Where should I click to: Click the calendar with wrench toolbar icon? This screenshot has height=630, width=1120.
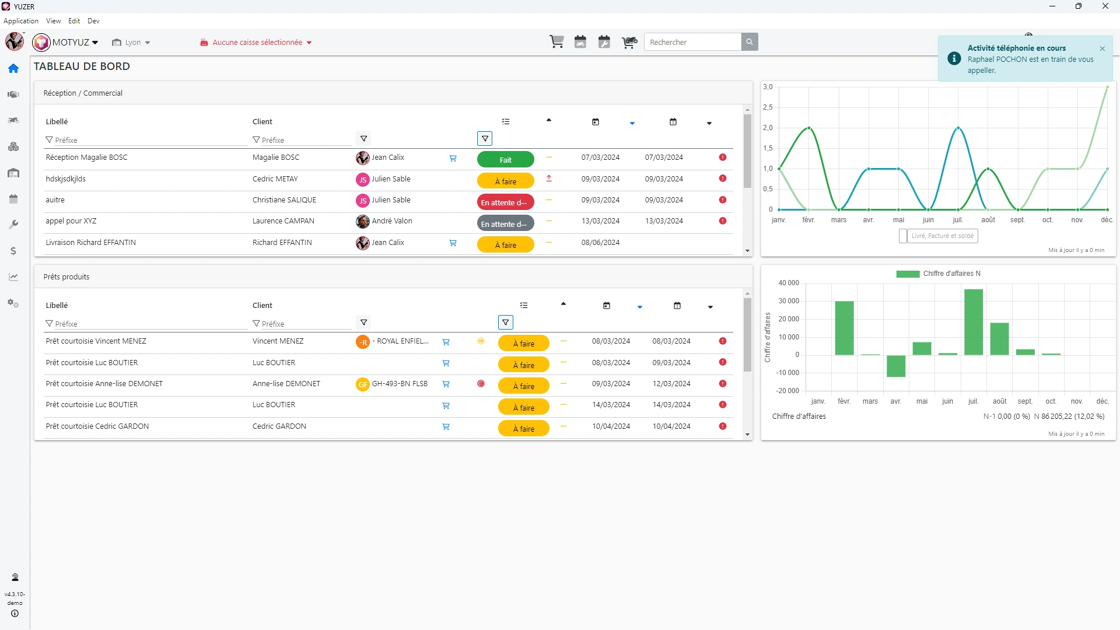pyautogui.click(x=604, y=42)
